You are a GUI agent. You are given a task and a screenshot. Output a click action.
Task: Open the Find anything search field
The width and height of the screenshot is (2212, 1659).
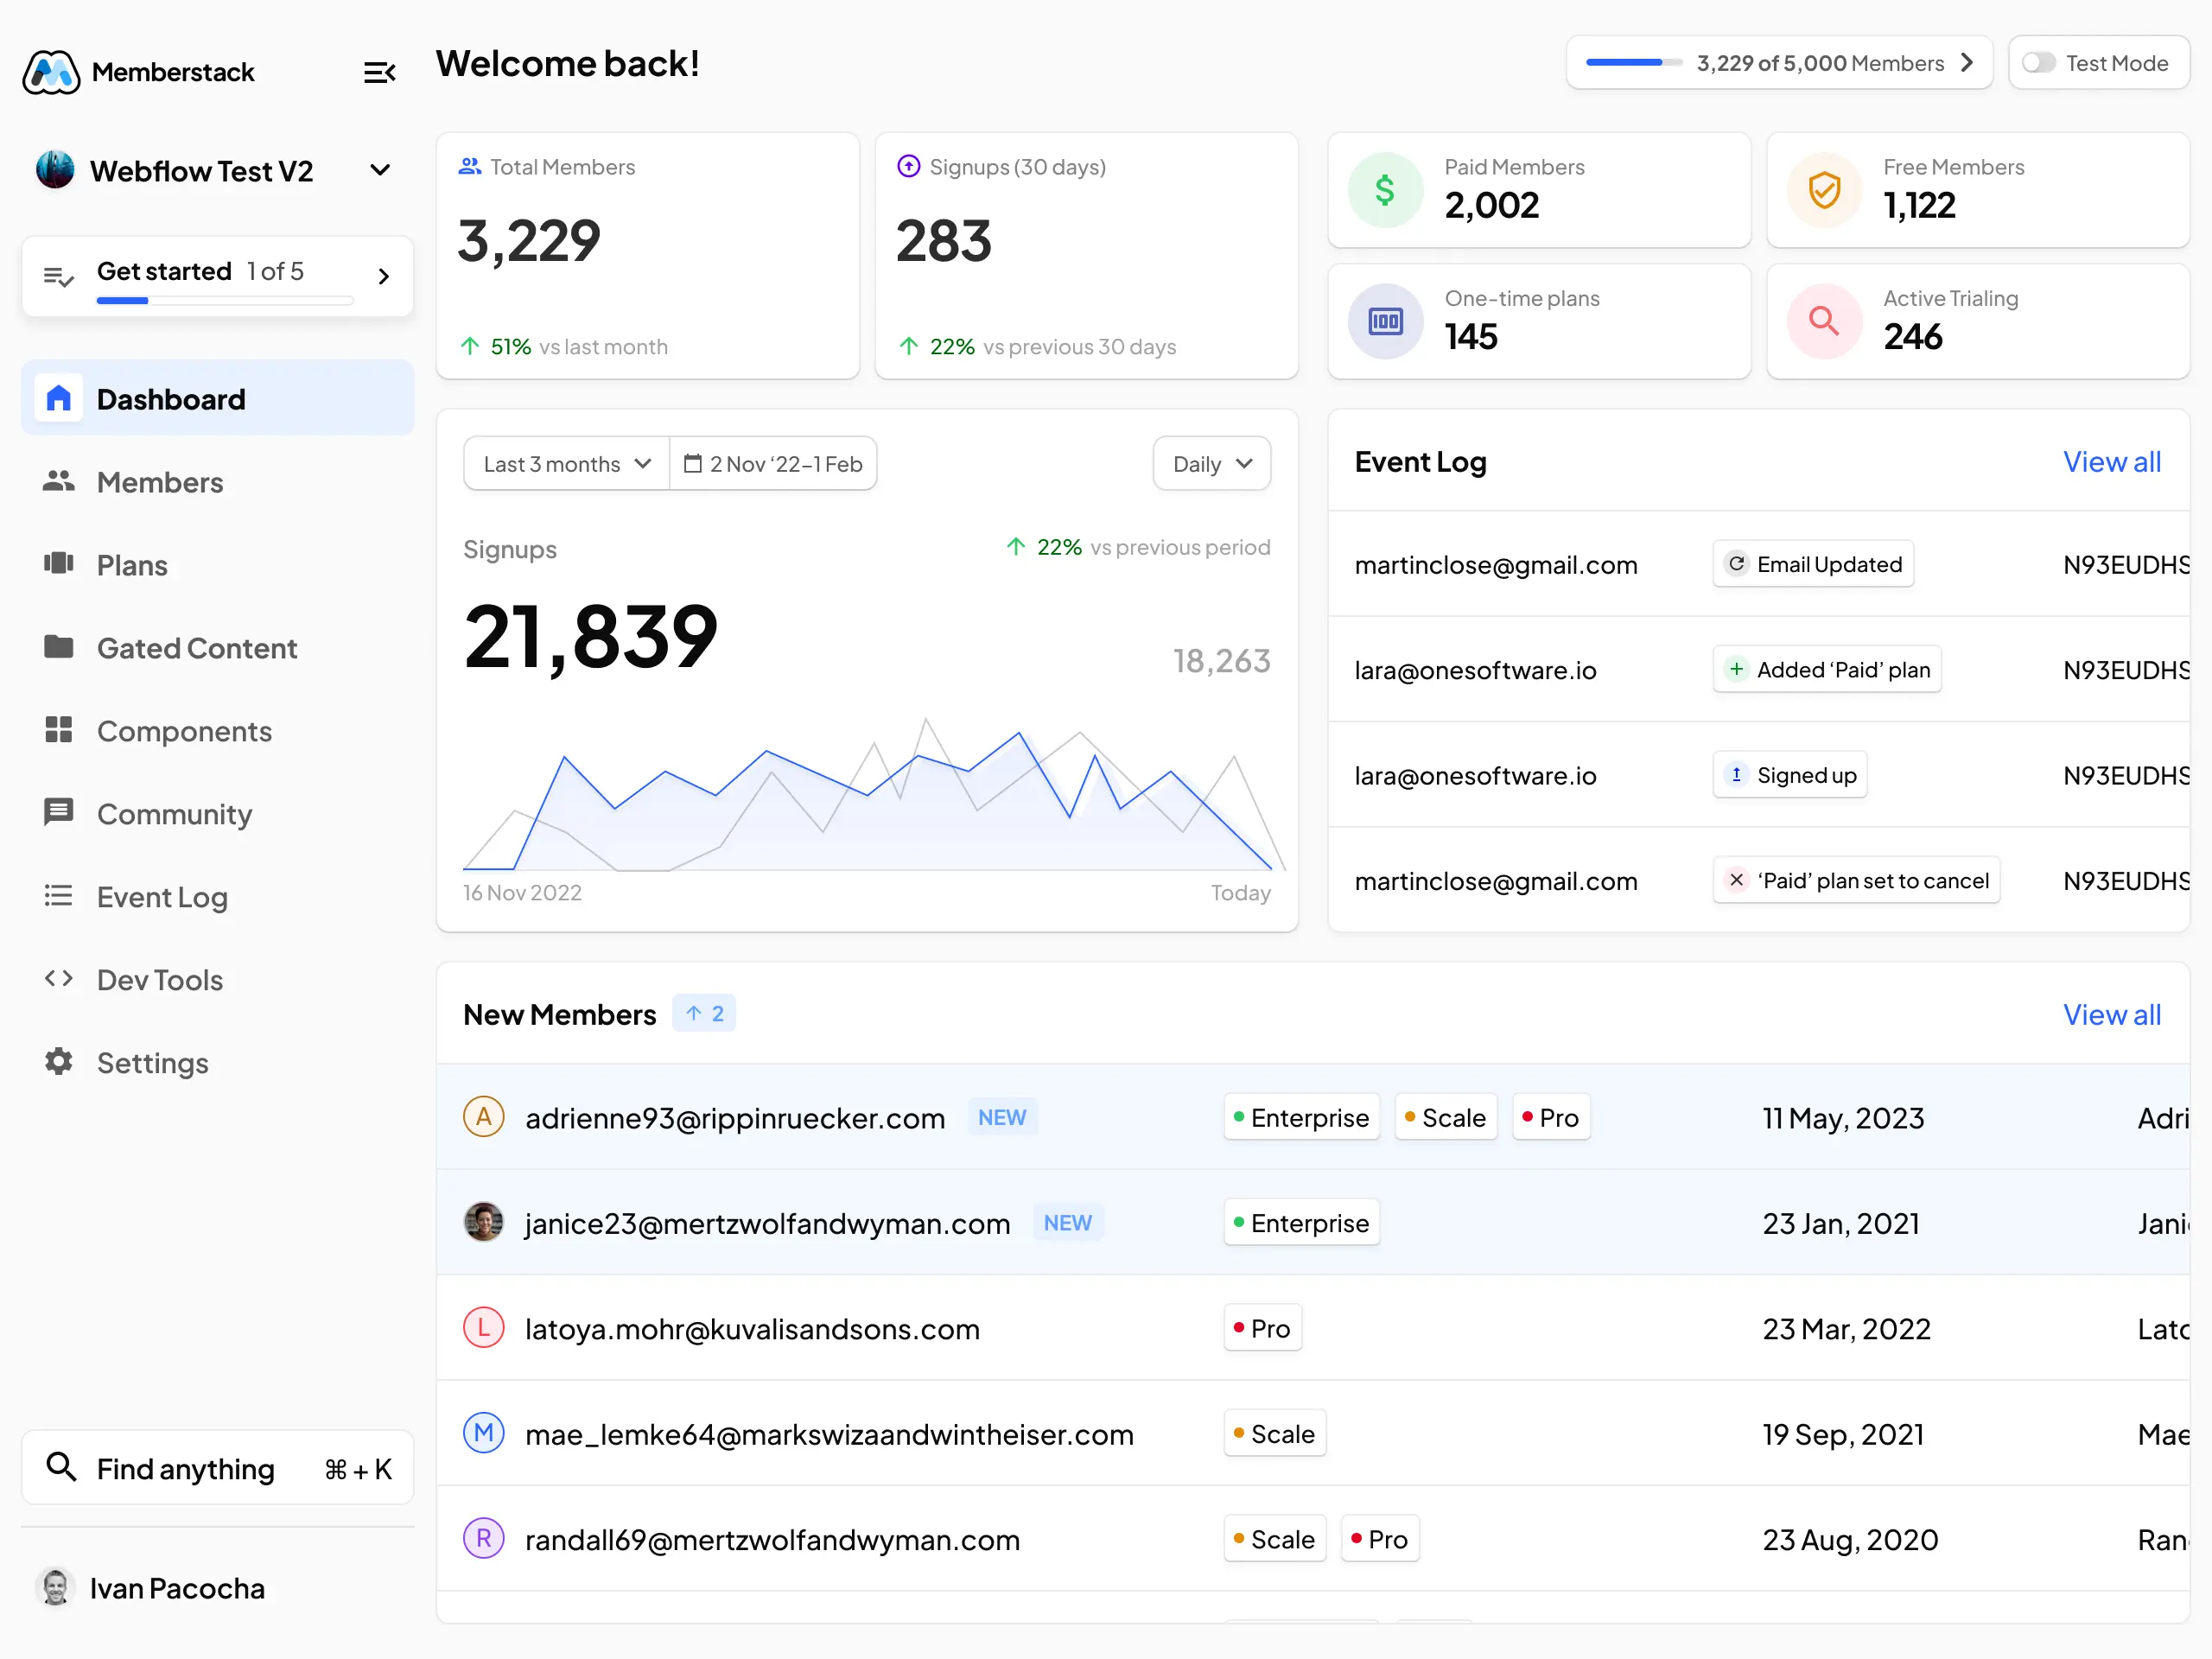[x=218, y=1467]
